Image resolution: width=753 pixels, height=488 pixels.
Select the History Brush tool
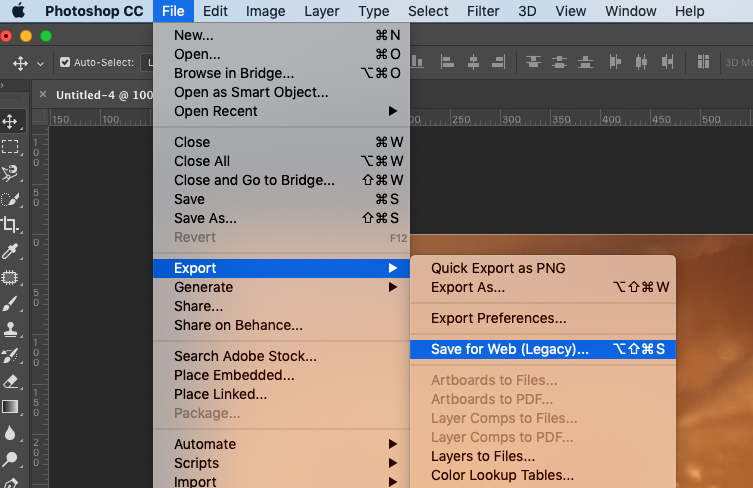point(10,355)
